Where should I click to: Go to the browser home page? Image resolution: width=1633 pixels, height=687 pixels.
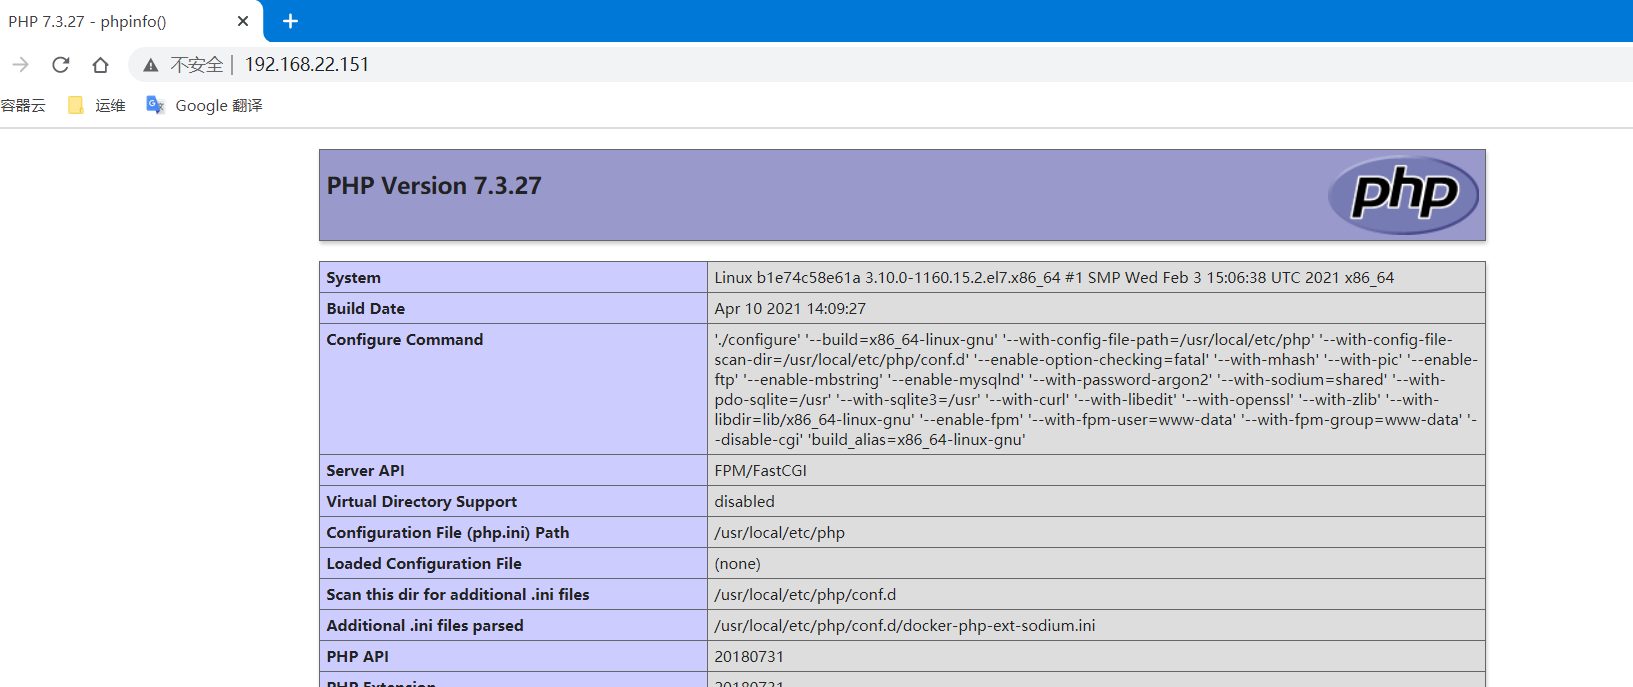click(x=100, y=64)
